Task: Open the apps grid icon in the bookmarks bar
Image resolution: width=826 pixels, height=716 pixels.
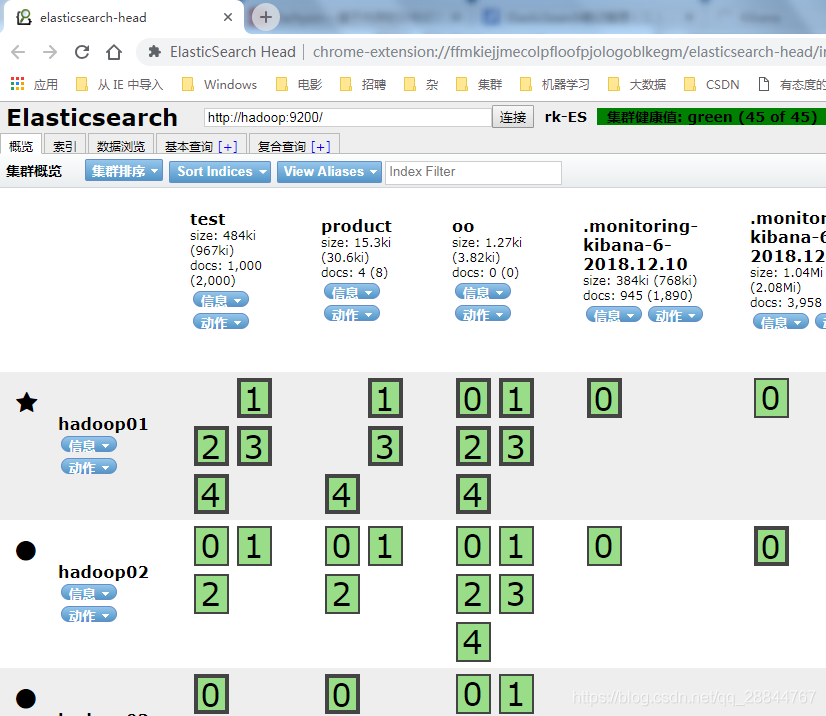Action: point(17,84)
